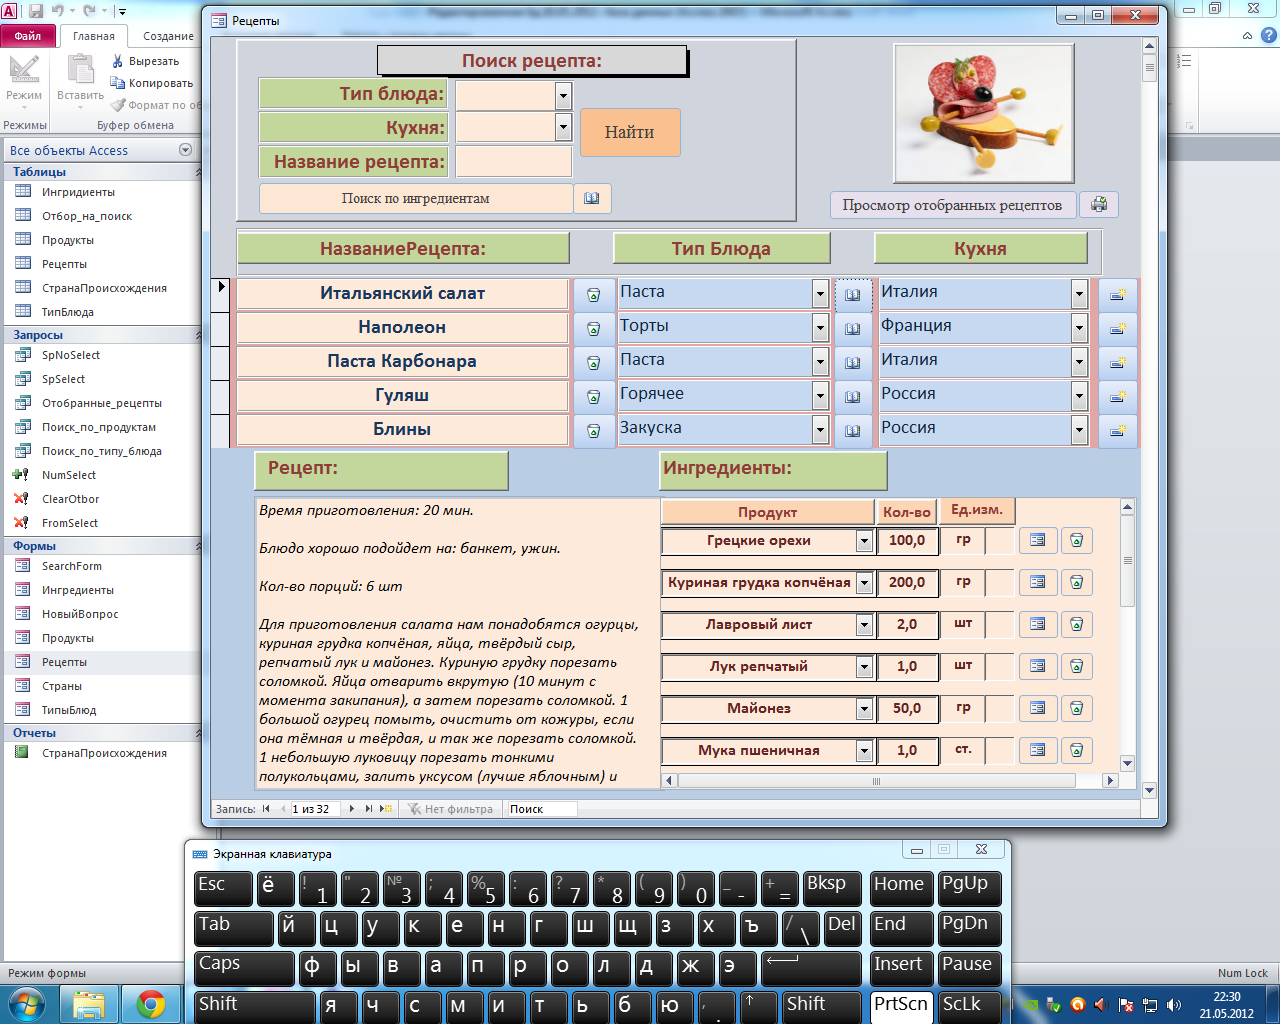The width and height of the screenshot is (1280, 1024).
Task: Click the form icon for Майонез ingredient
Action: [1037, 708]
